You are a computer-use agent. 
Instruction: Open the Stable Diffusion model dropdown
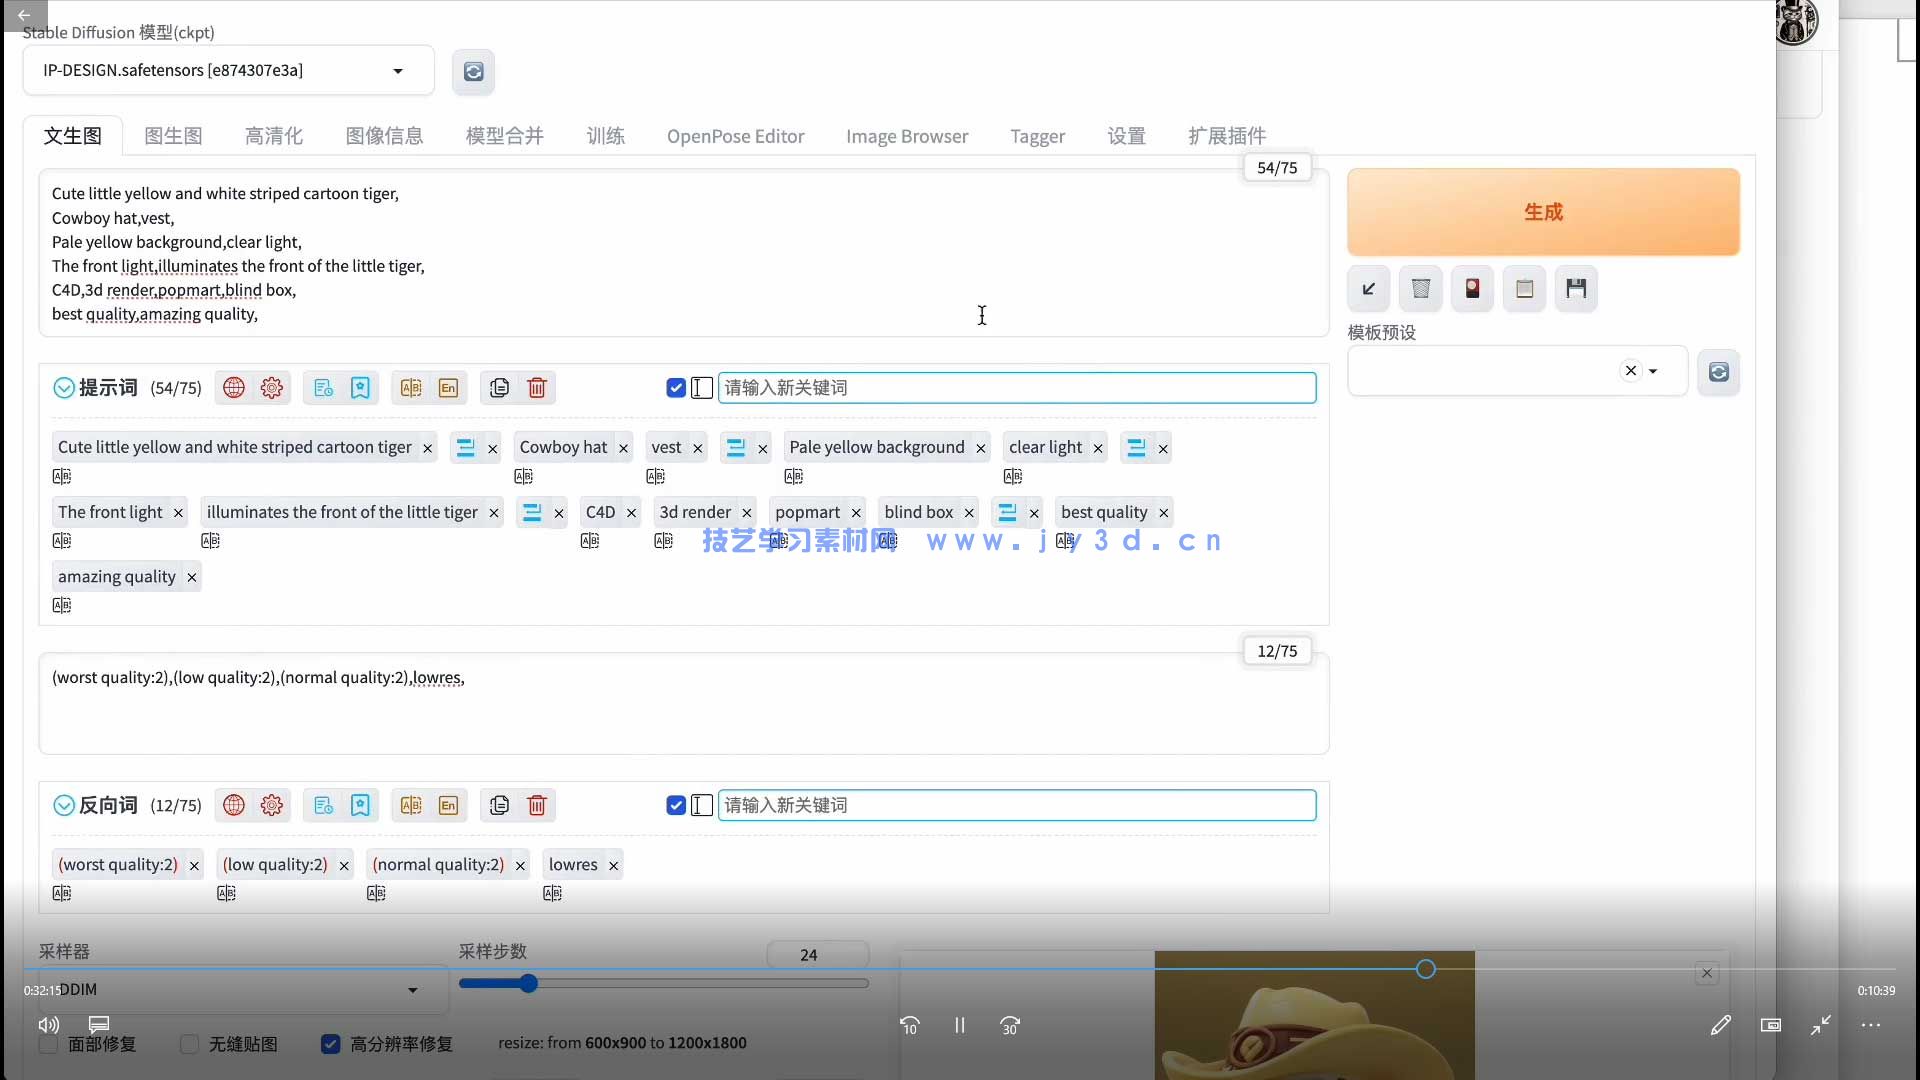point(397,70)
